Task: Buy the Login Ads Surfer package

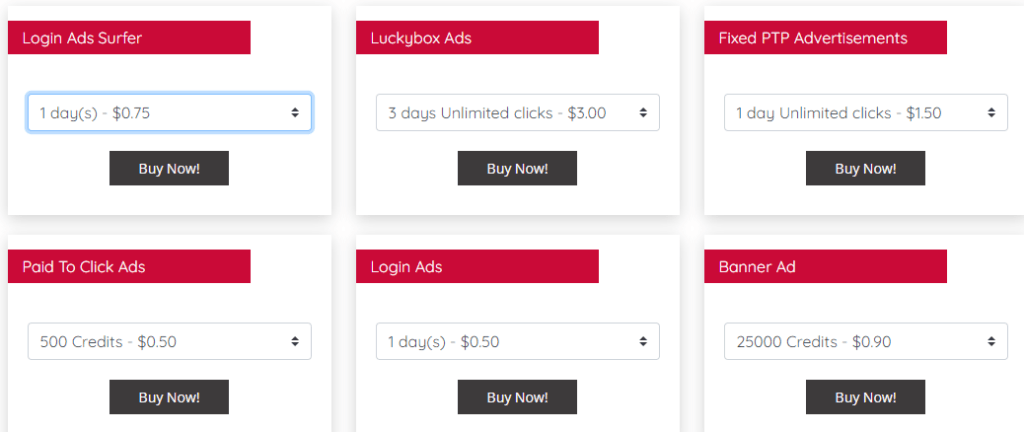Action: tap(169, 168)
